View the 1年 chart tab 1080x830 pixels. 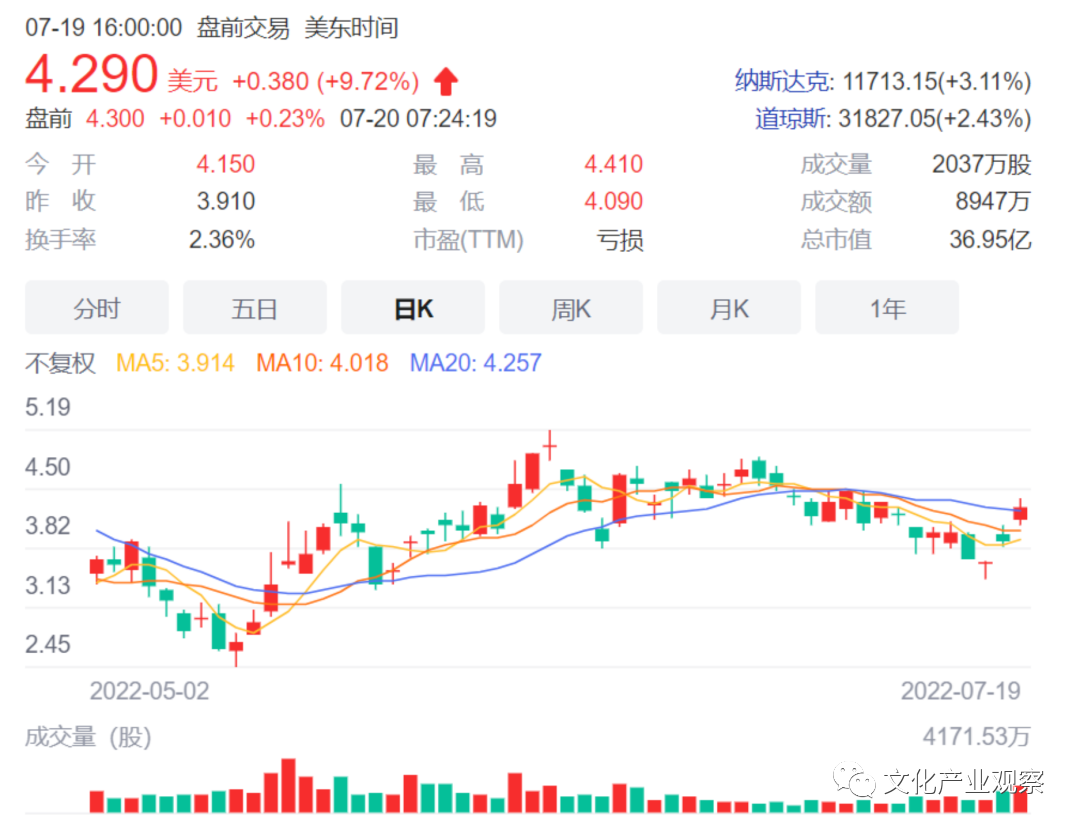(x=887, y=309)
